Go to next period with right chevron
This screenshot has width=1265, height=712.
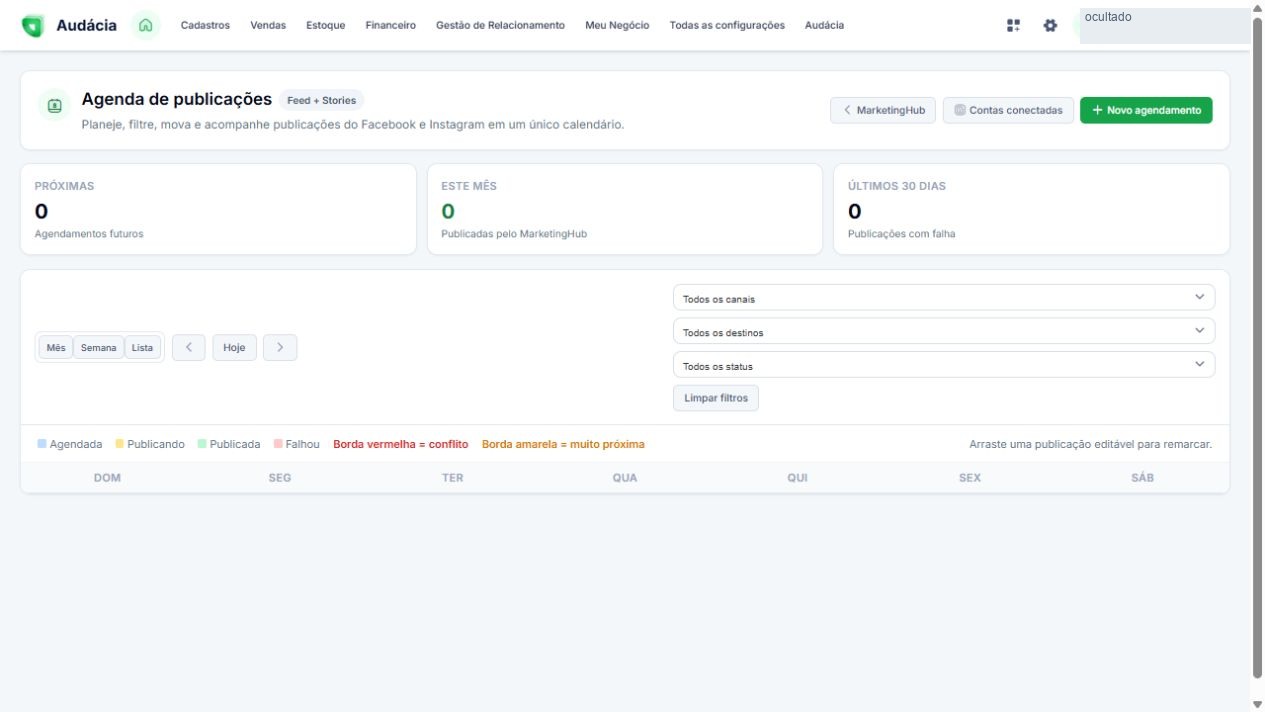click(x=280, y=347)
